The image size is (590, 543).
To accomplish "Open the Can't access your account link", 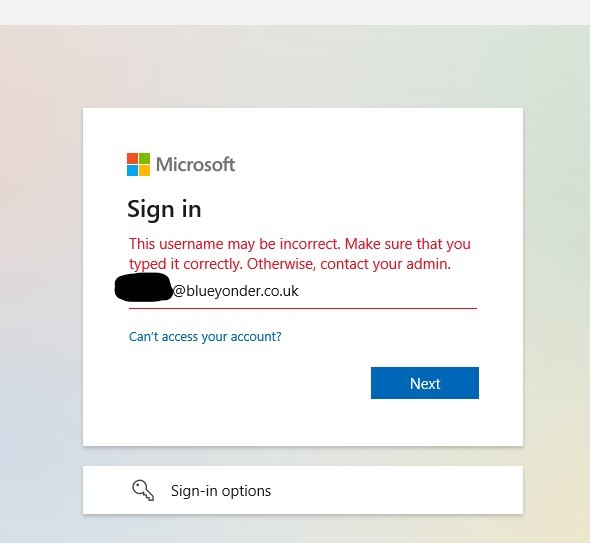I will [x=205, y=336].
